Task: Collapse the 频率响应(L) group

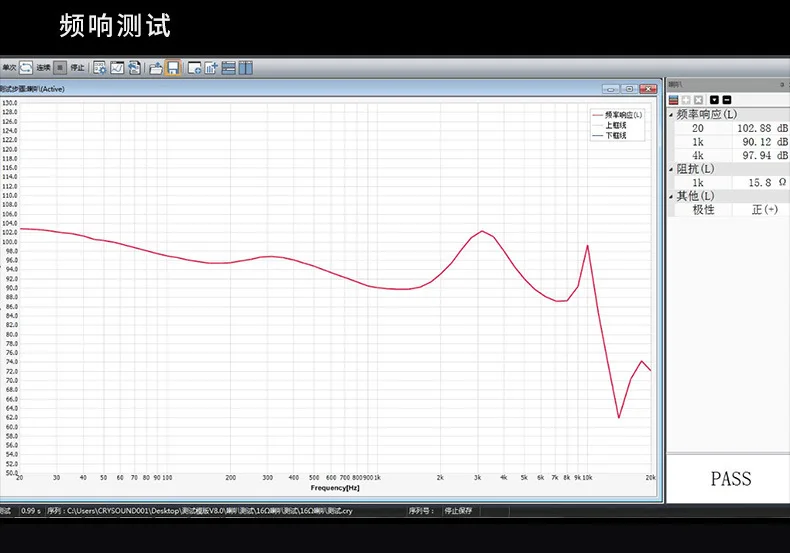Action: point(671,115)
